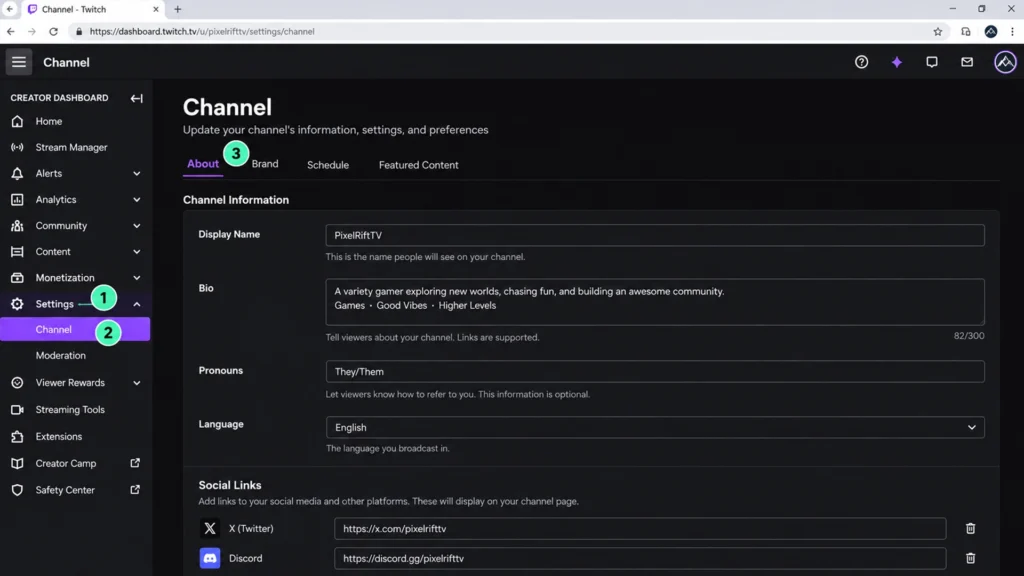Image resolution: width=1024 pixels, height=576 pixels.
Task: Expand the Analytics chevron
Action: tap(136, 200)
